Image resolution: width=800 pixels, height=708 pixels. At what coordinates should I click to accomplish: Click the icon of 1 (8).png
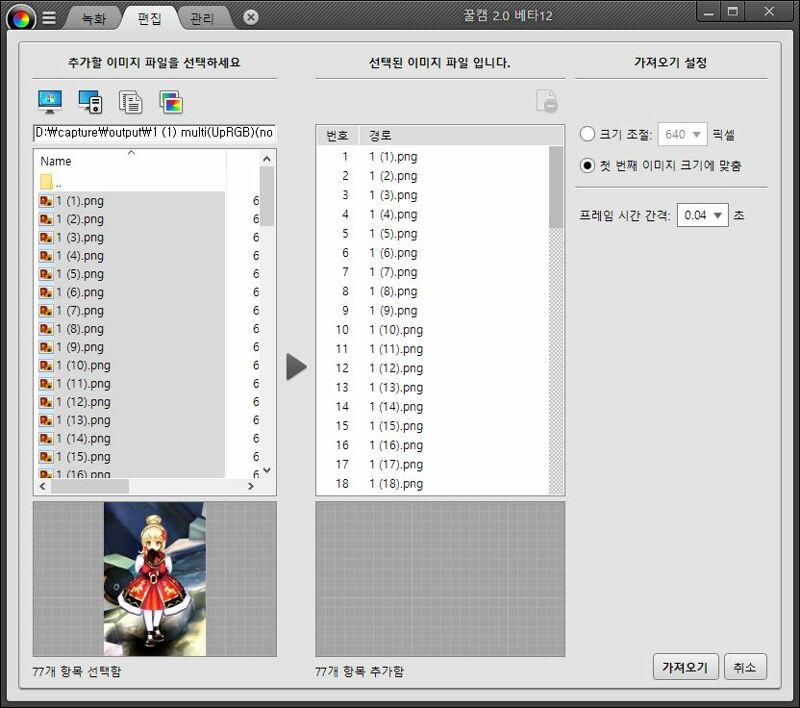point(46,329)
